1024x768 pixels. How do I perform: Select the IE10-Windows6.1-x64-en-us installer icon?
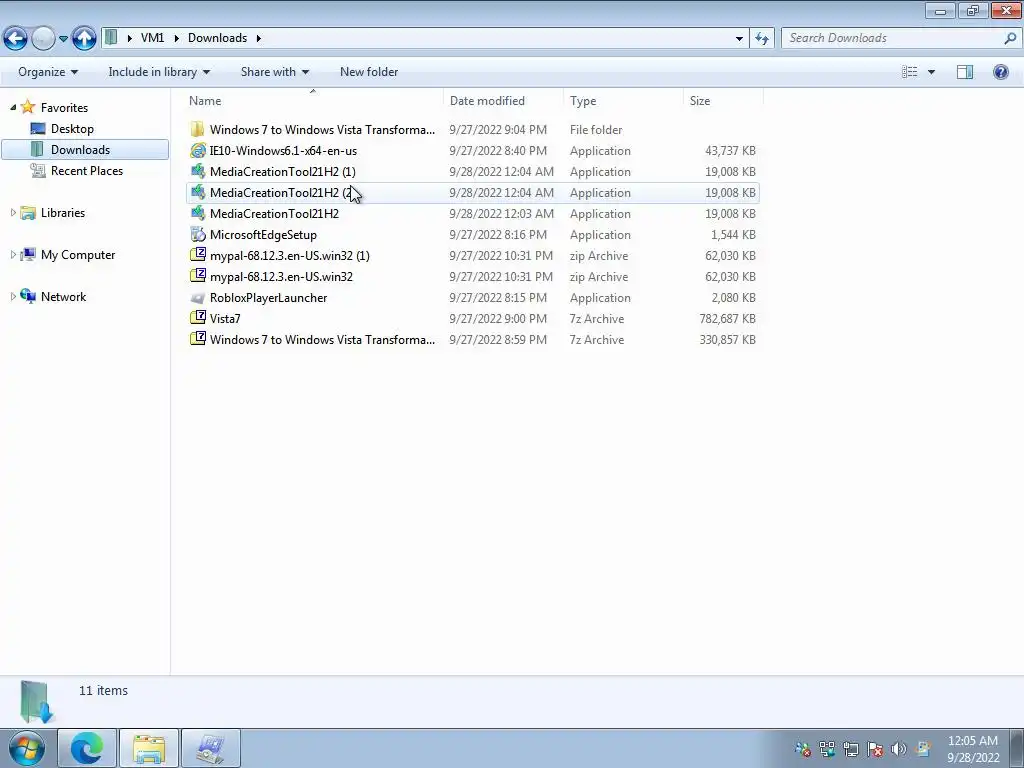197,150
